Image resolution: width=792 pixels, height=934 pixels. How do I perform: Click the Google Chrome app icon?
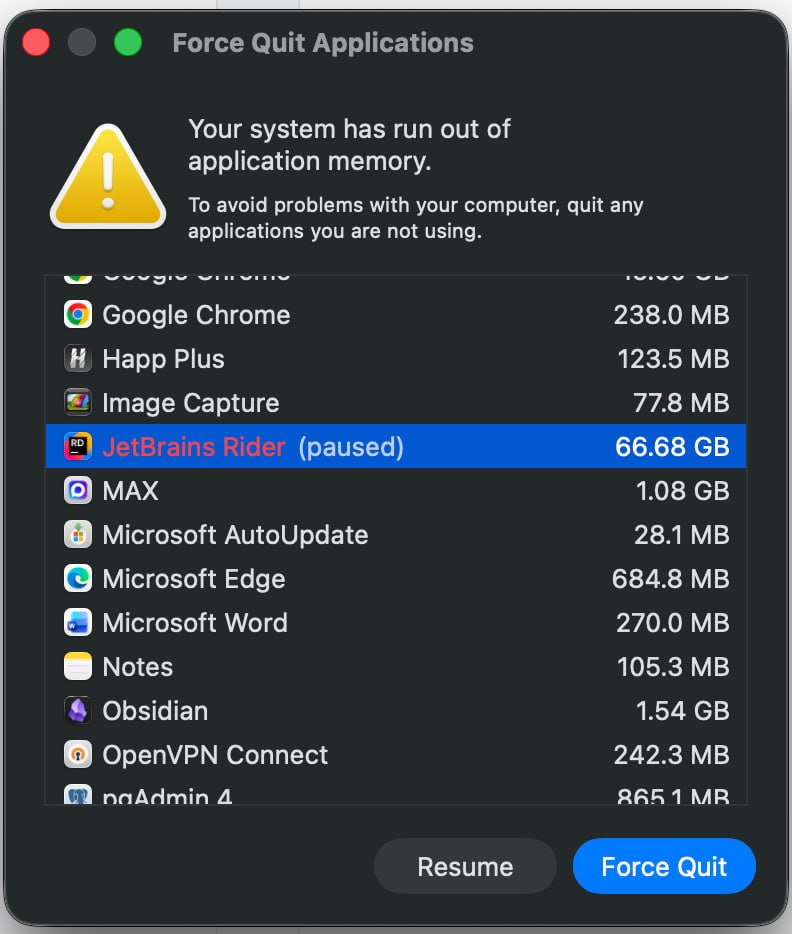[78, 315]
